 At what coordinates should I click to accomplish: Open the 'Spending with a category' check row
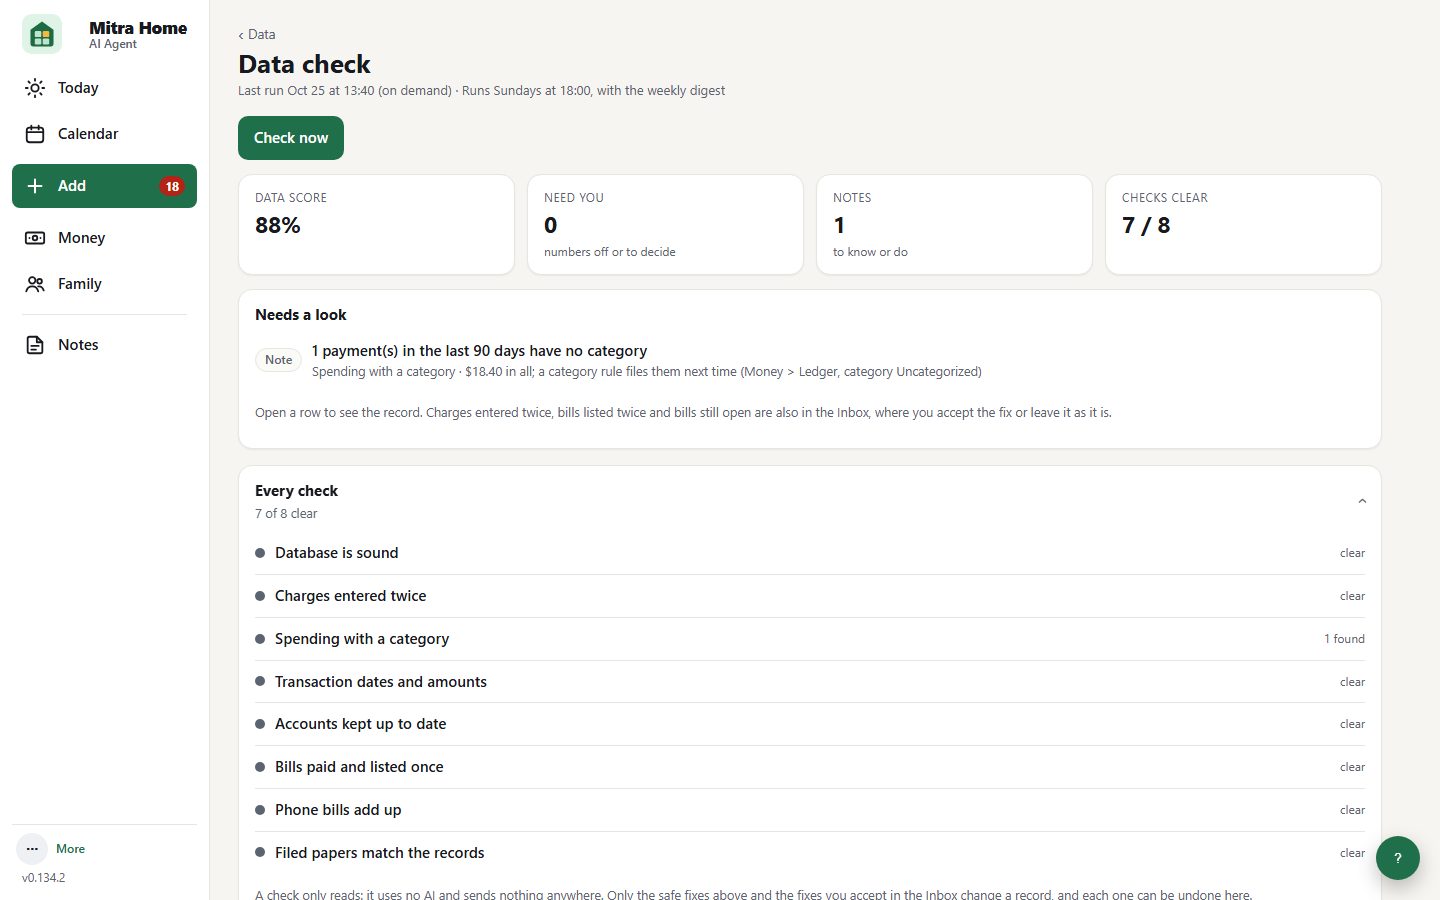point(810,639)
